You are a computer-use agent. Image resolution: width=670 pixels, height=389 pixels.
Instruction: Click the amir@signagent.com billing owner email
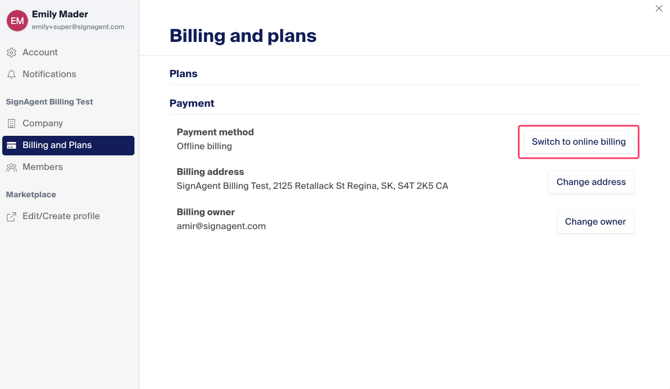pyautogui.click(x=221, y=226)
